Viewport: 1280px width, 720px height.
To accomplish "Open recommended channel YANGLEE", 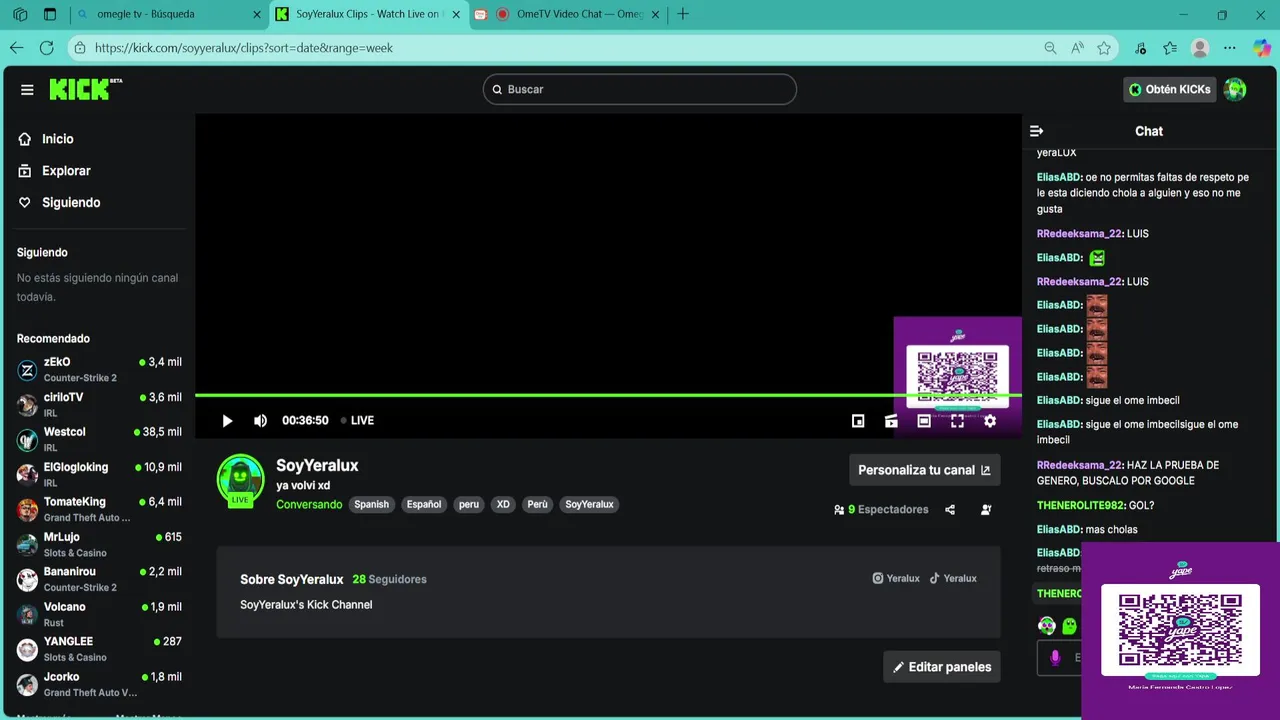I will click(x=99, y=650).
